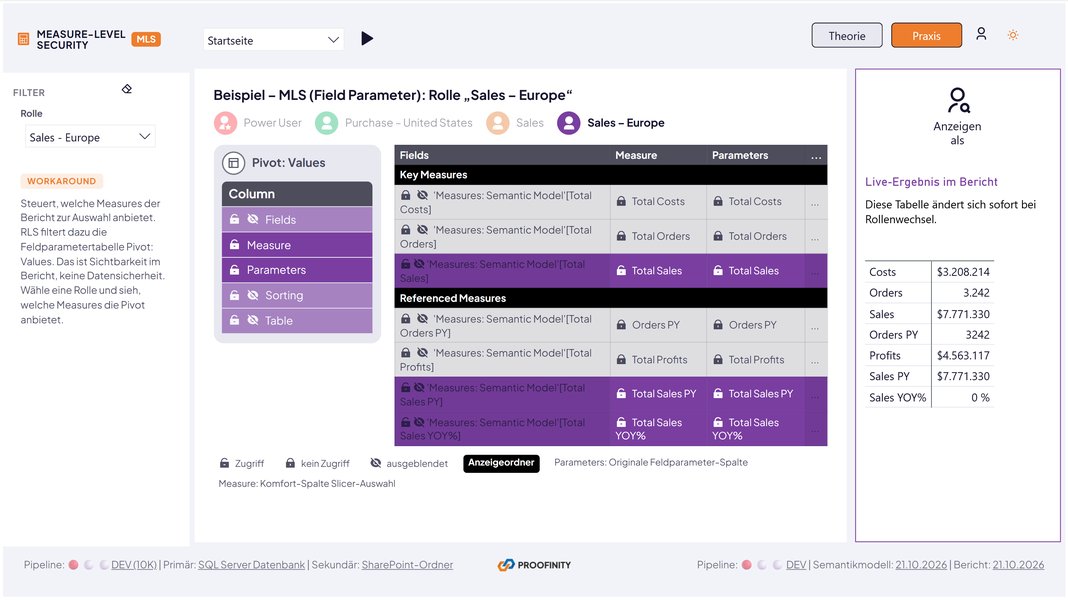Viewport: 1068px width, 600px height.
Task: Open the SharePoint-Ordner link
Action: pos(407,565)
